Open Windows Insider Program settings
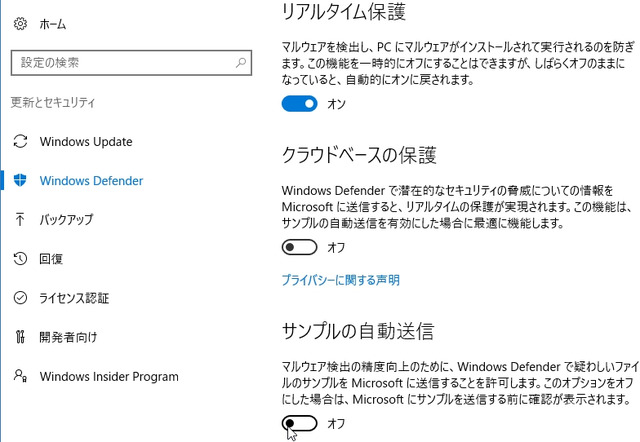The height and width of the screenshot is (442, 640). (x=109, y=376)
